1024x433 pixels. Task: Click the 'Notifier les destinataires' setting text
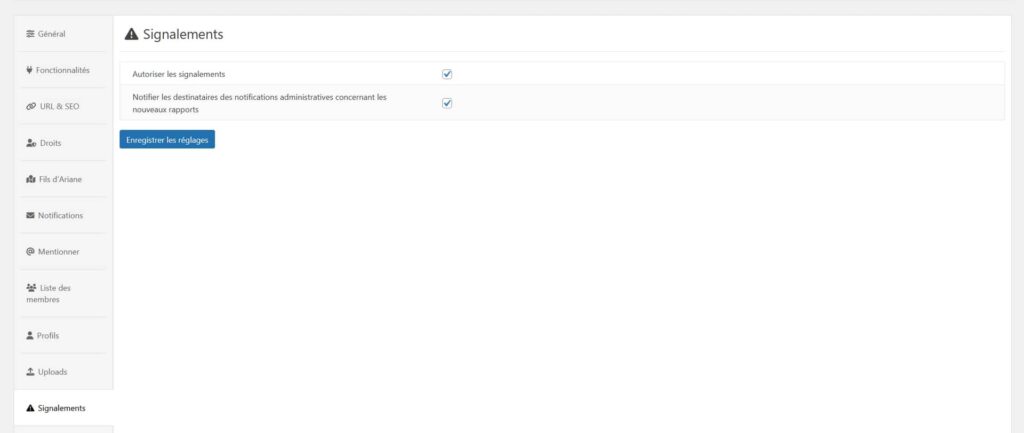click(259, 104)
